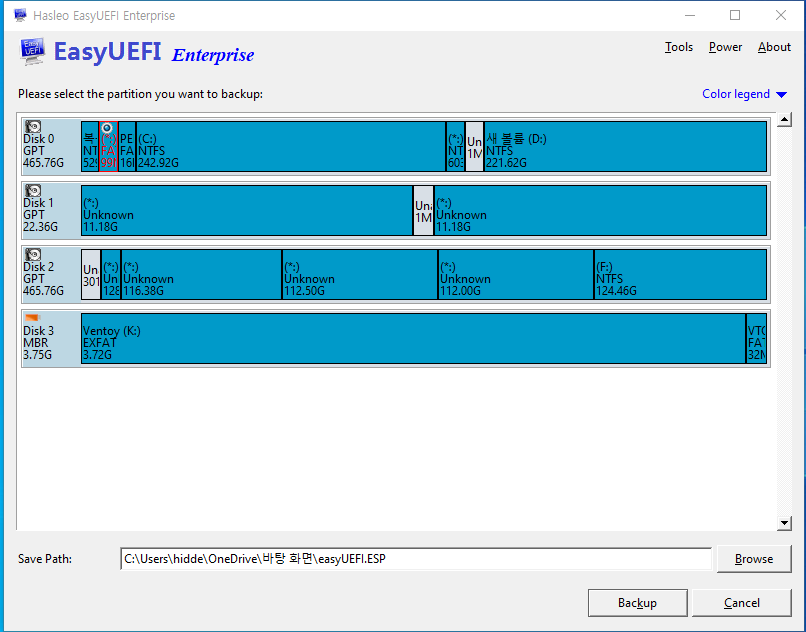Click the EasyUEFI logo icon in header

pyautogui.click(x=32, y=51)
